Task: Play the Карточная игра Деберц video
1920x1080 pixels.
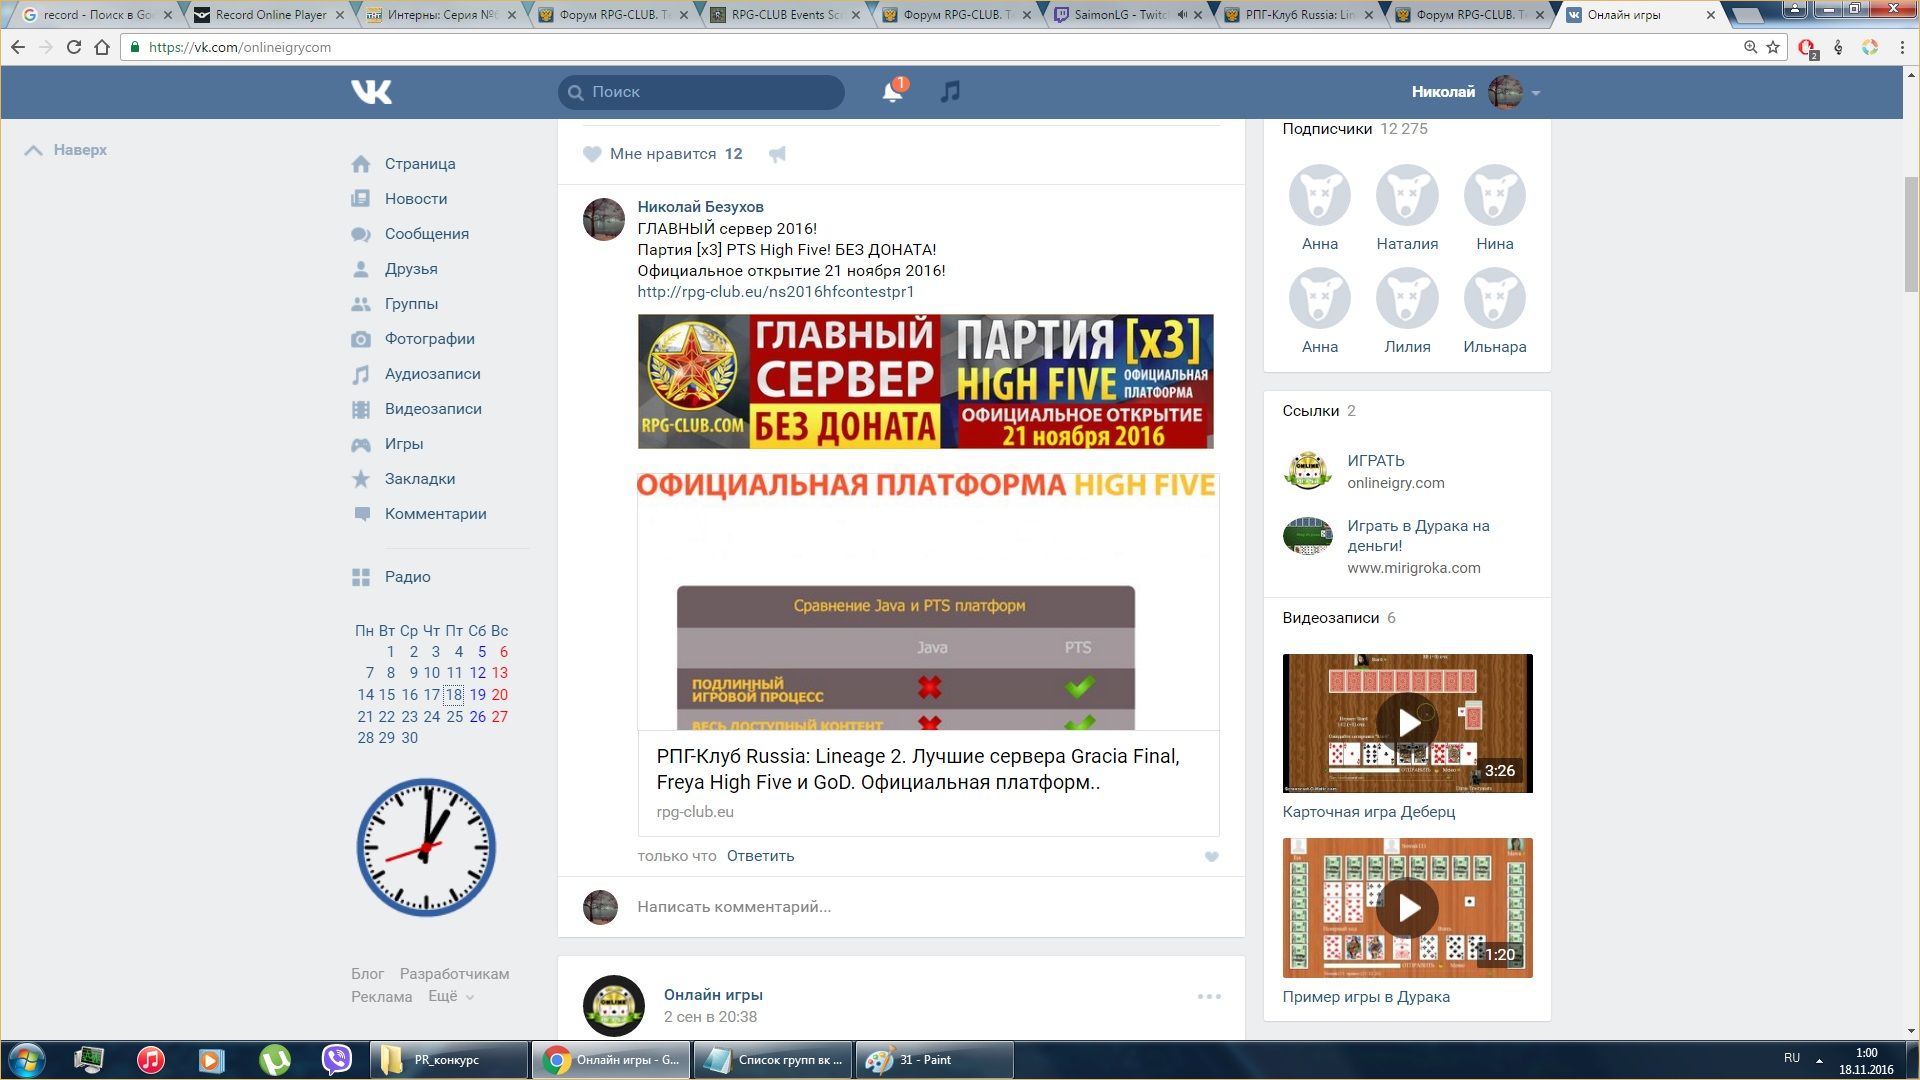Action: click(1407, 723)
